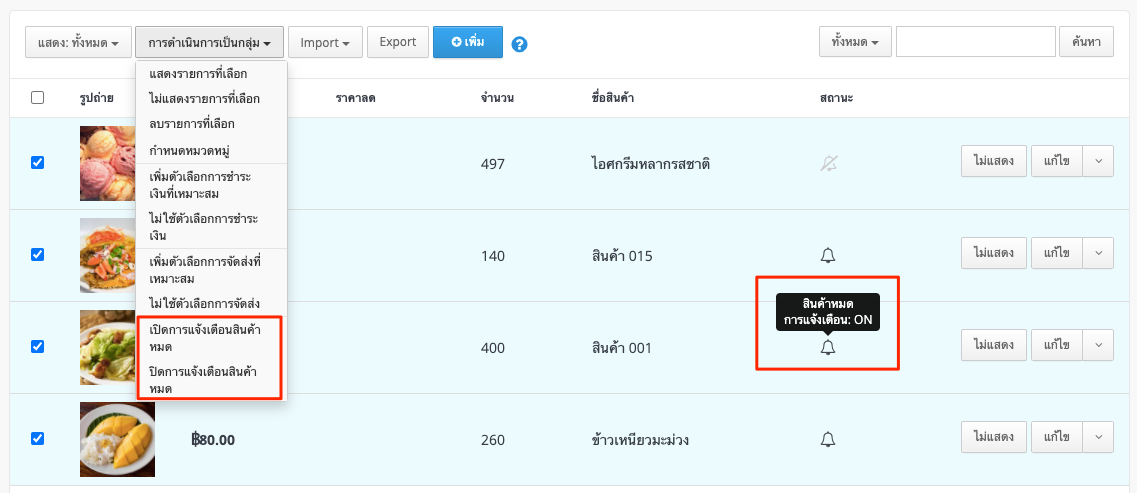1137x493 pixels.
Task: Choose ไม่แสดงรายการที่เลือก menu item
Action: point(212,99)
